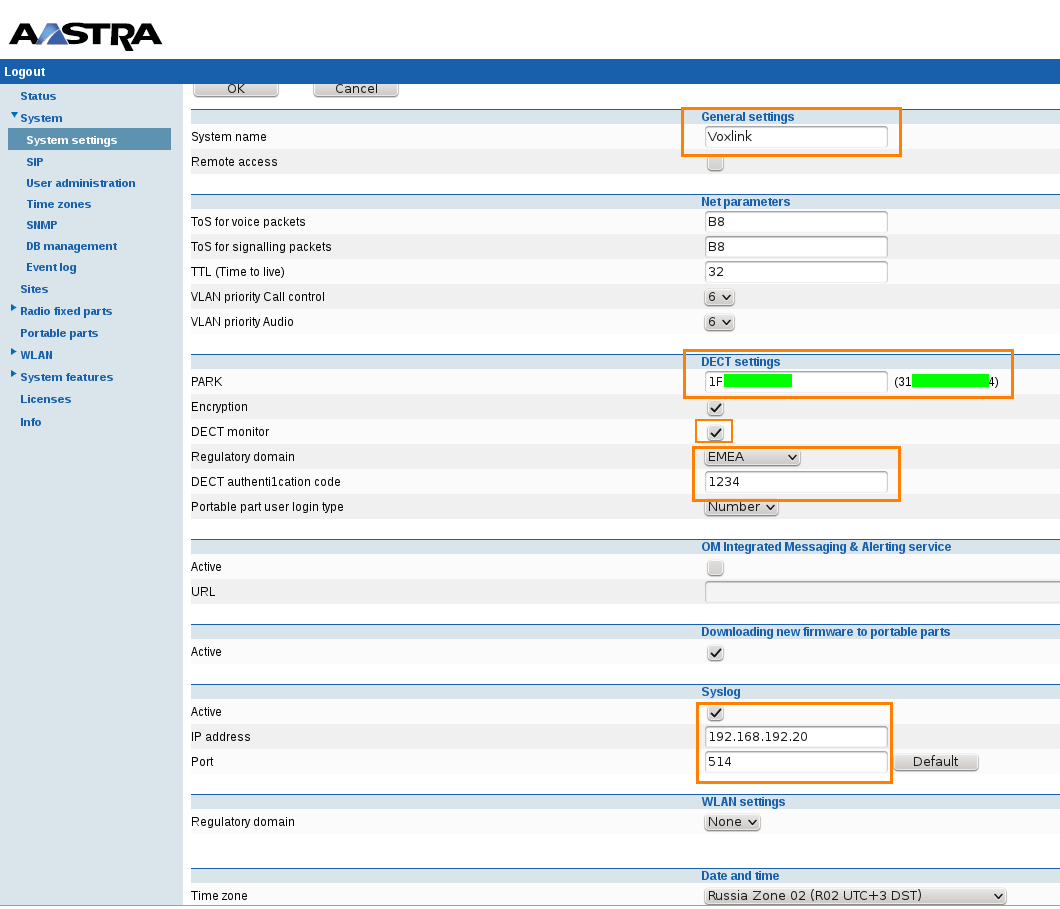Edit the Syslog Port field
Viewport: 1060px width, 909px height.
[796, 762]
